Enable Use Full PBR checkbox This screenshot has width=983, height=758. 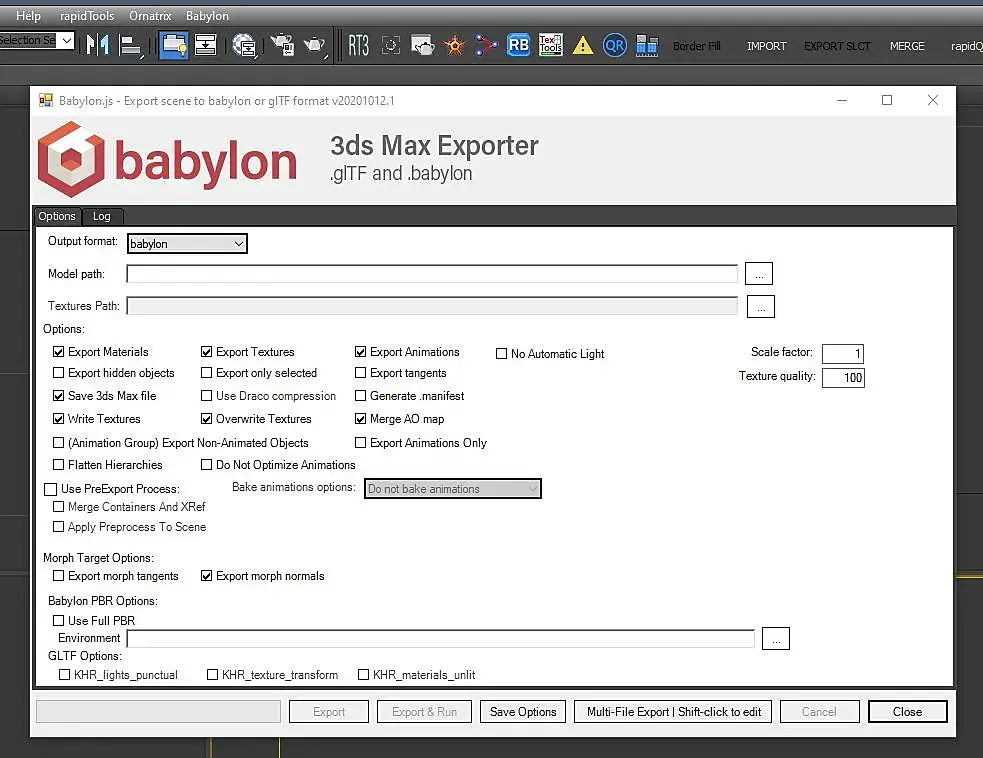pos(58,620)
